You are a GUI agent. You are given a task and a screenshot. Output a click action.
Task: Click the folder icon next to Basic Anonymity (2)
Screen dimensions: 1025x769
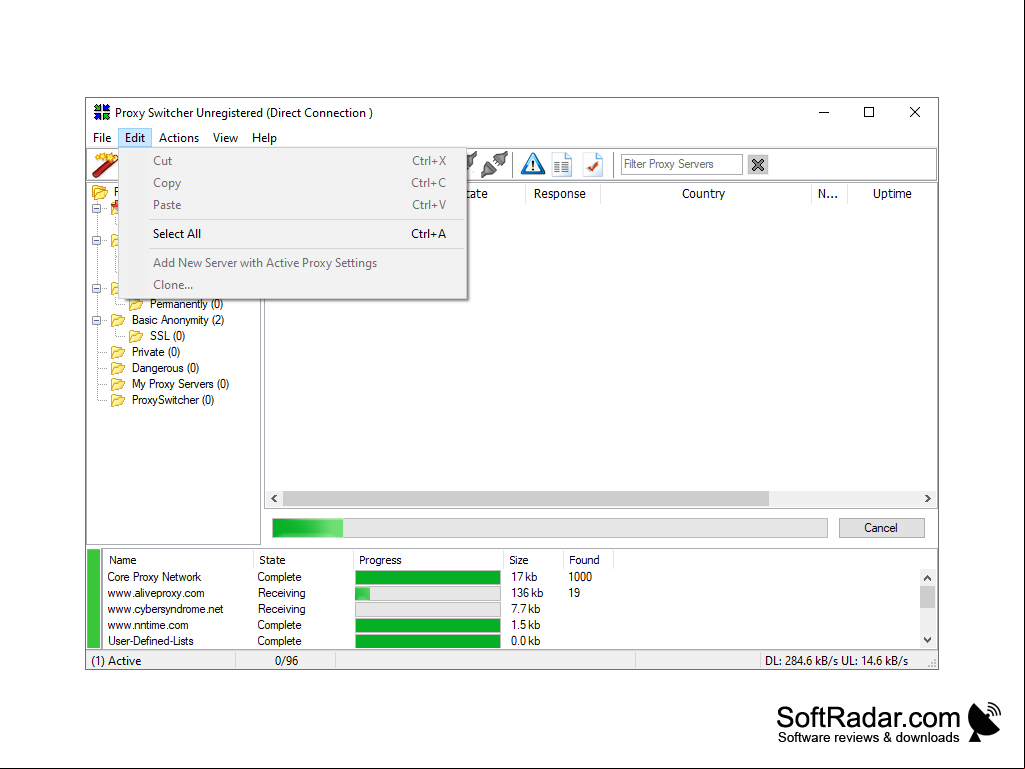[118, 320]
